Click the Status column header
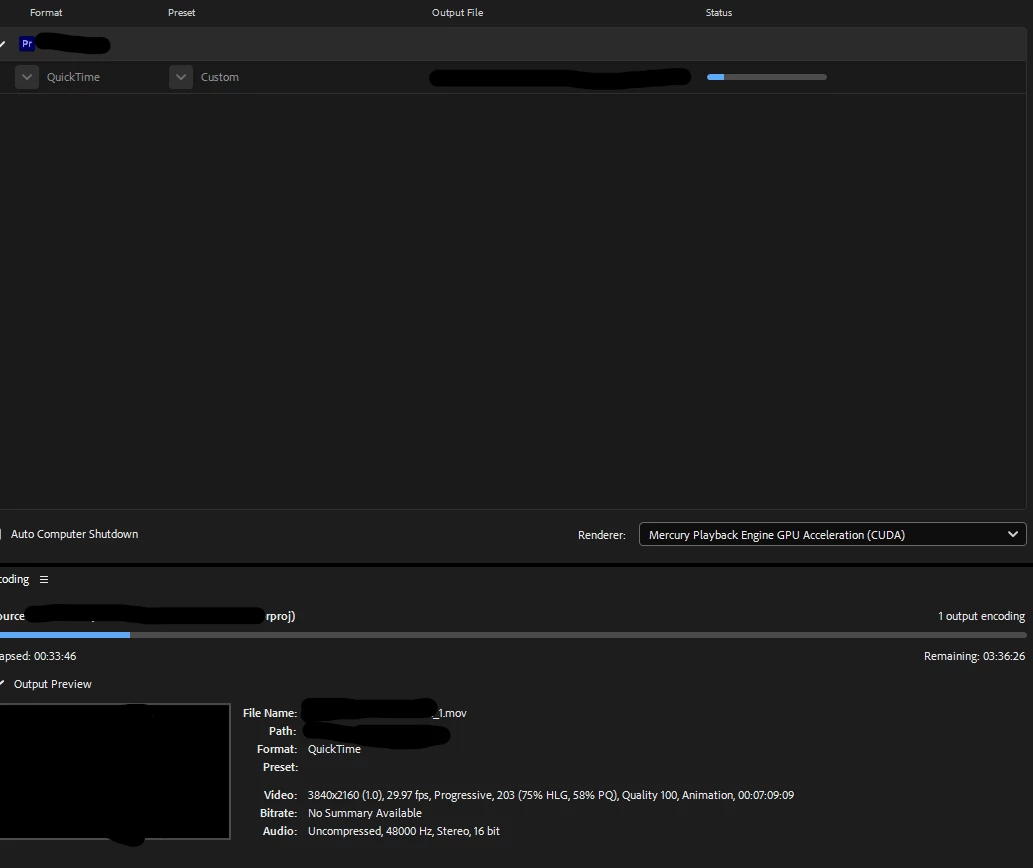 pos(719,13)
